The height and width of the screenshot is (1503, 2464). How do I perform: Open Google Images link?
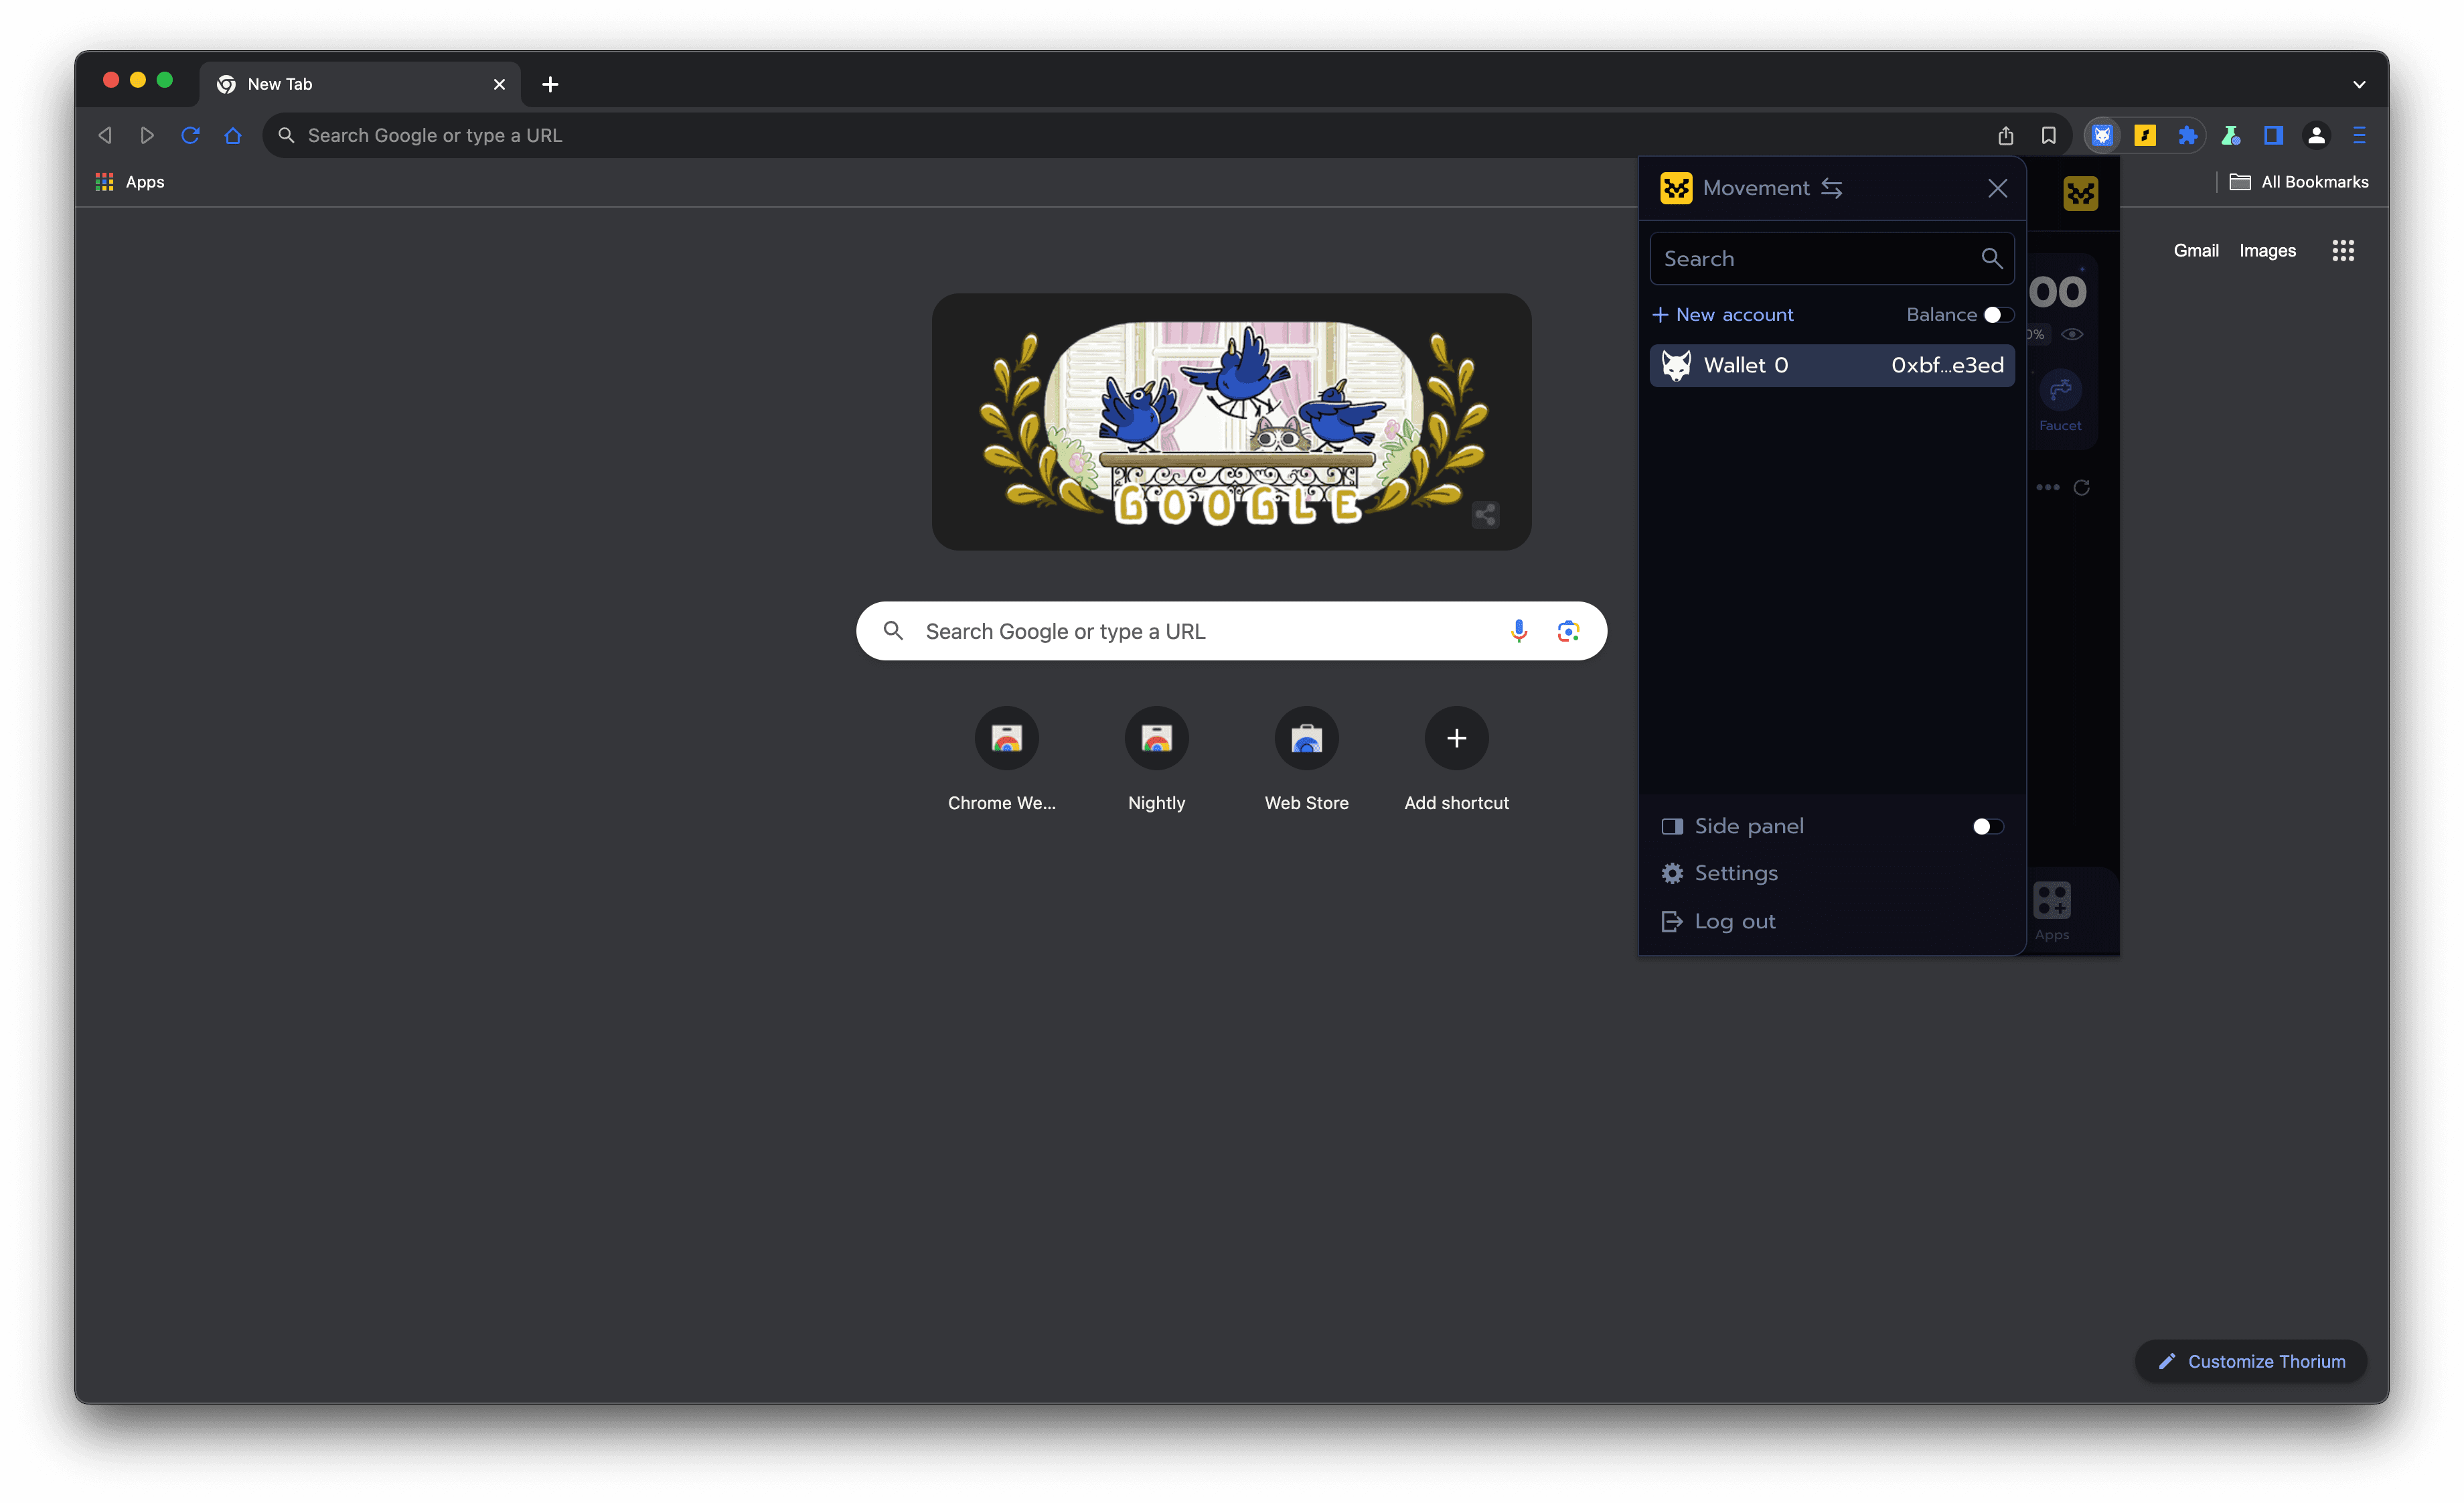(x=2267, y=250)
